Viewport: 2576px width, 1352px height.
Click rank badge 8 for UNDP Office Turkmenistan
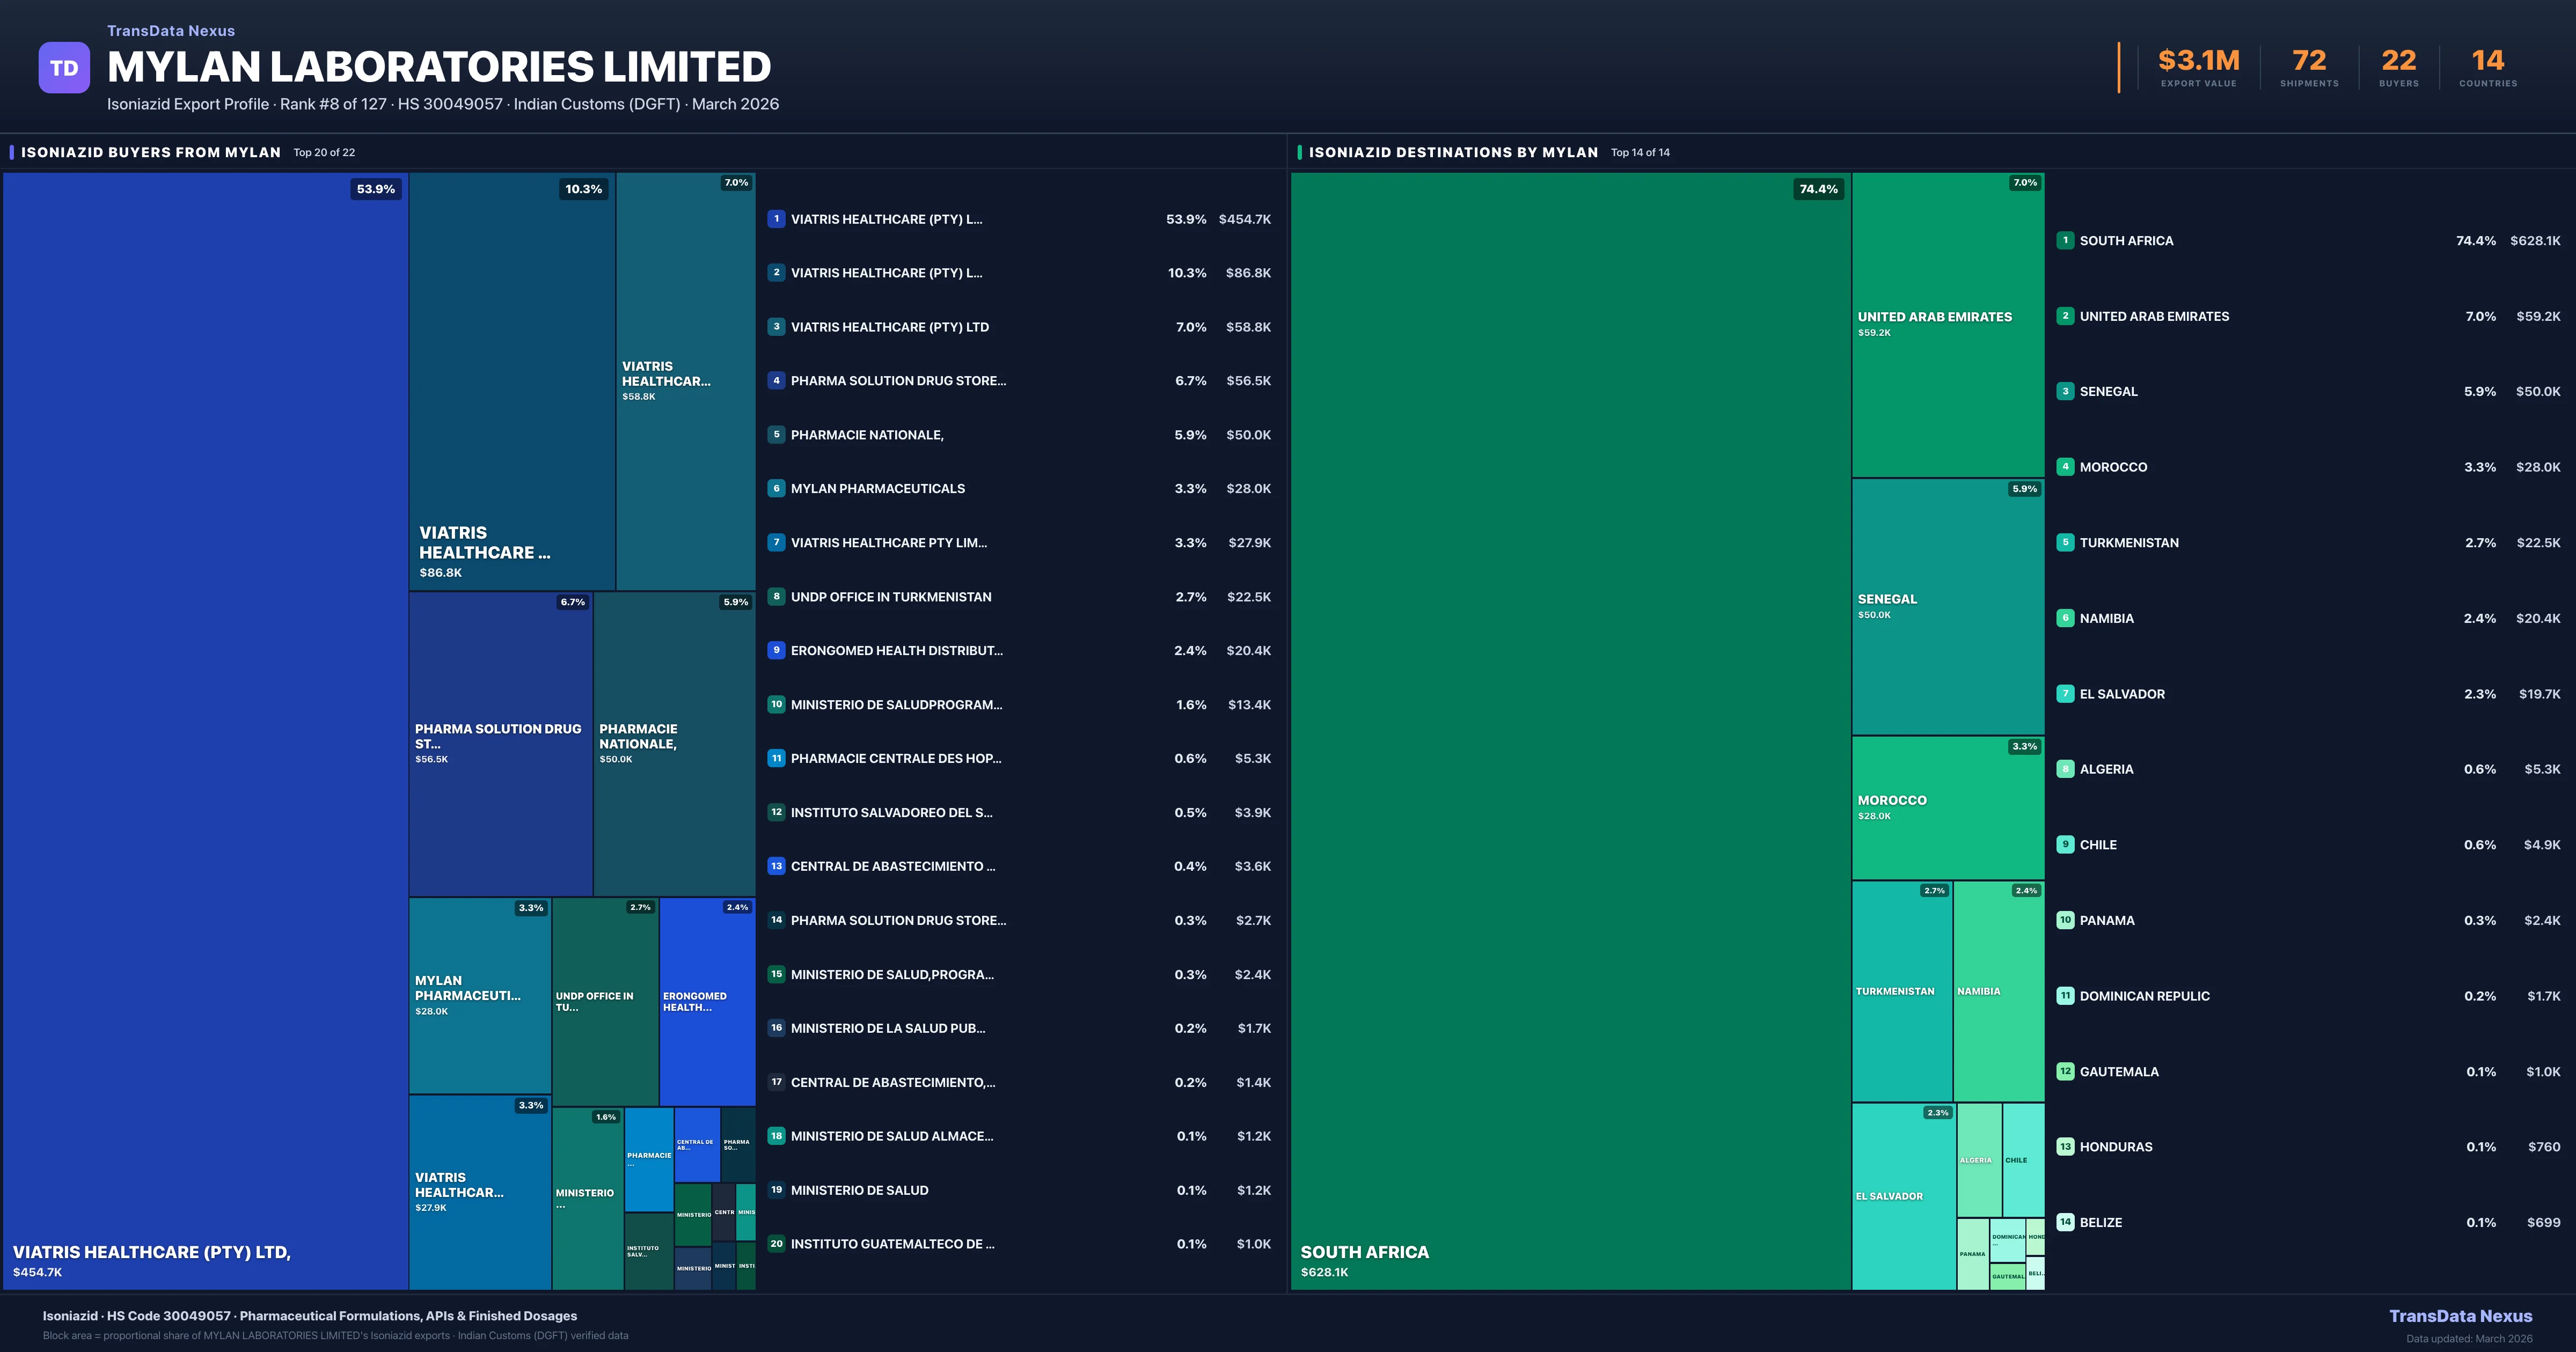pyautogui.click(x=776, y=597)
